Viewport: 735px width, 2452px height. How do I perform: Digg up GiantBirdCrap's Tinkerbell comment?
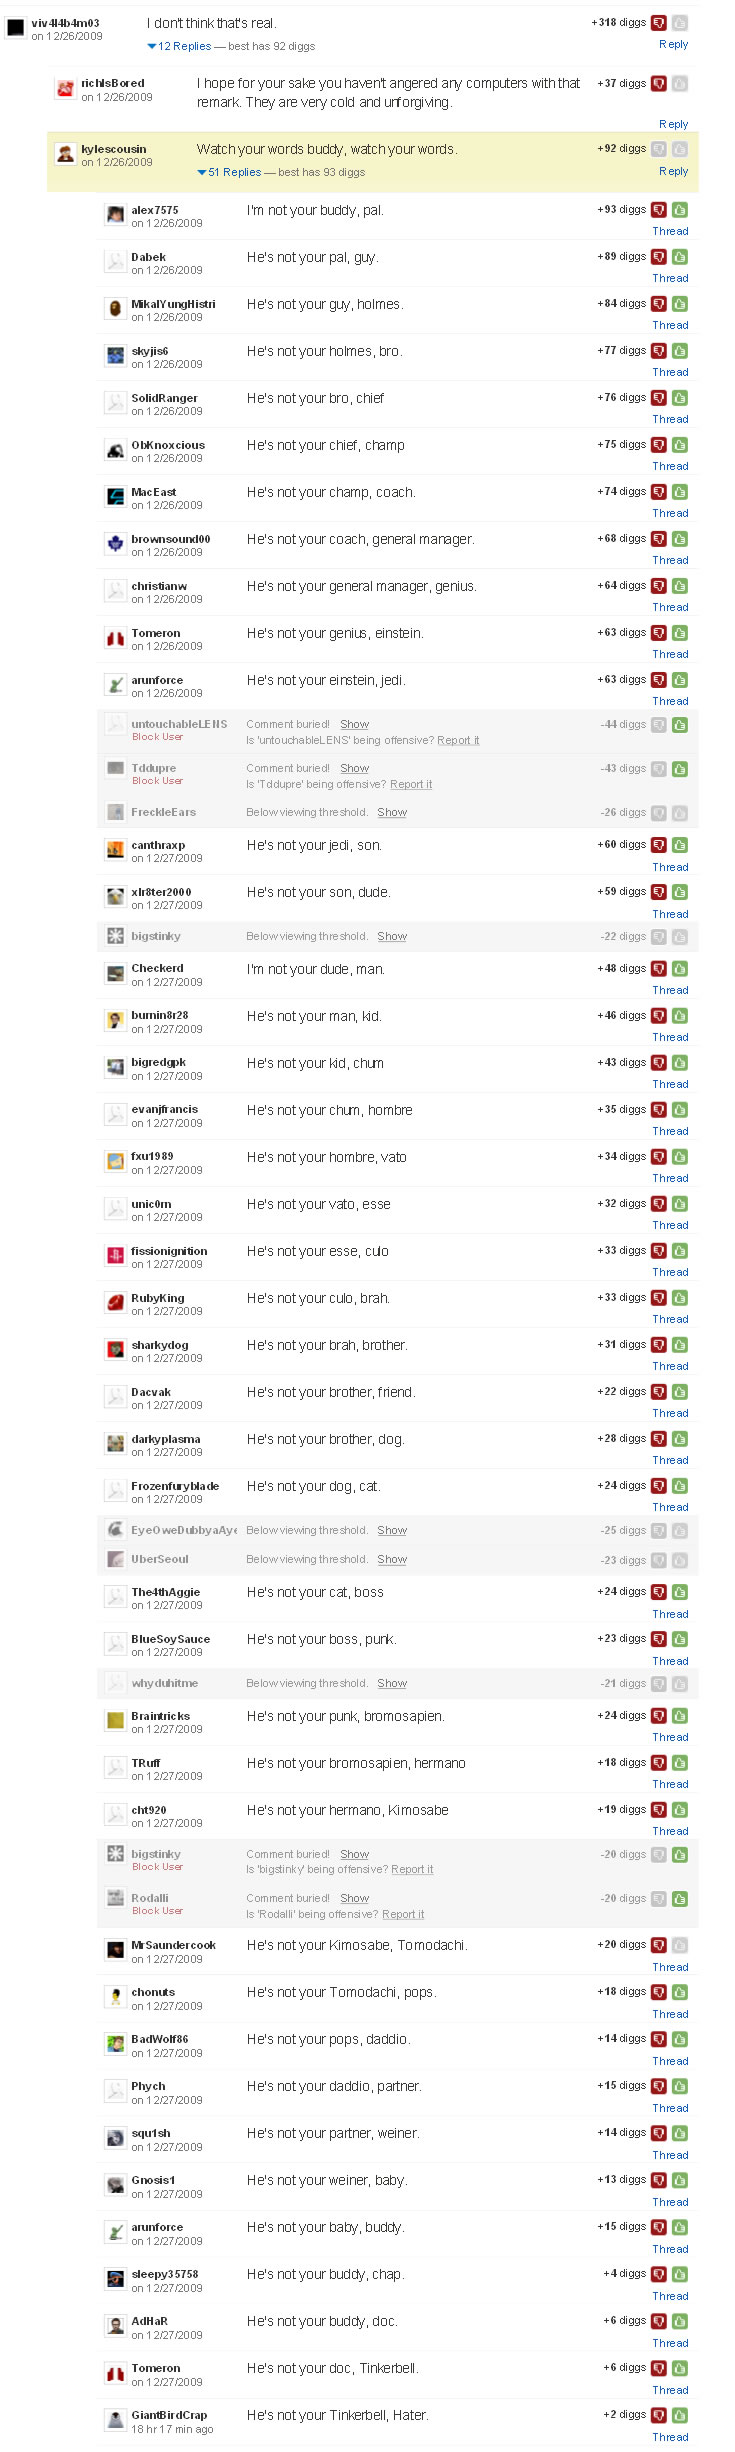pyautogui.click(x=680, y=2415)
